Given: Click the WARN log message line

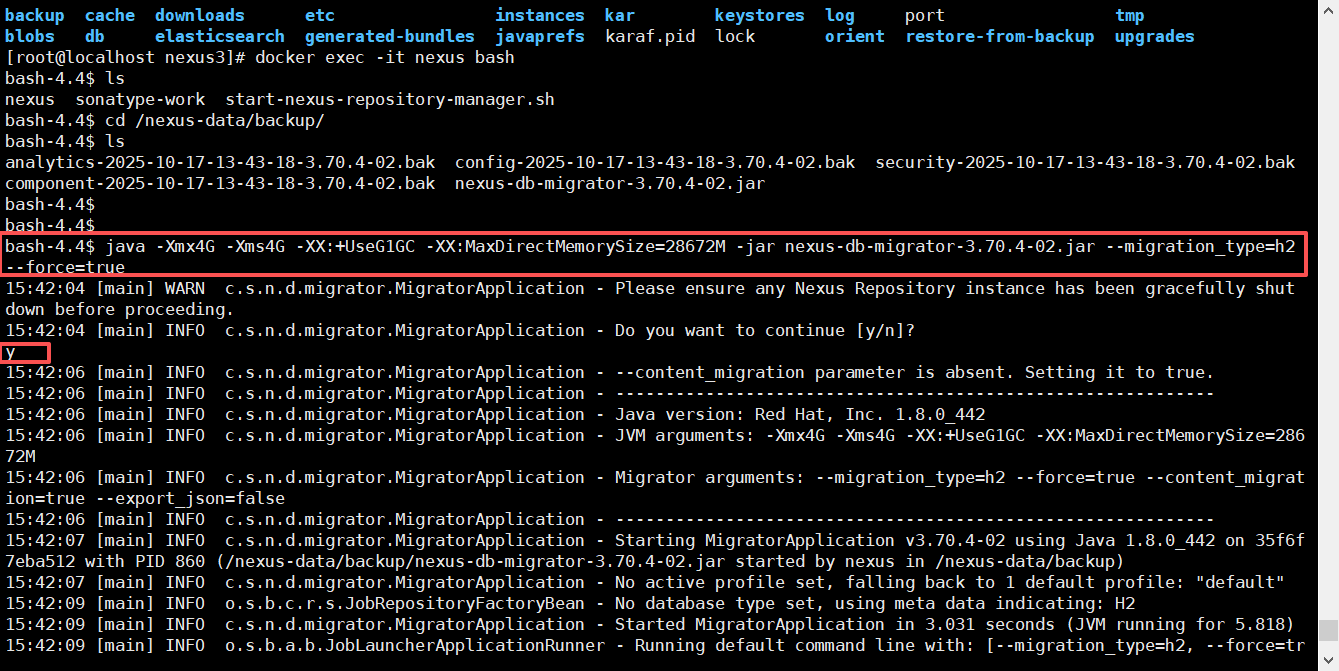Looking at the screenshot, I should tap(650, 288).
